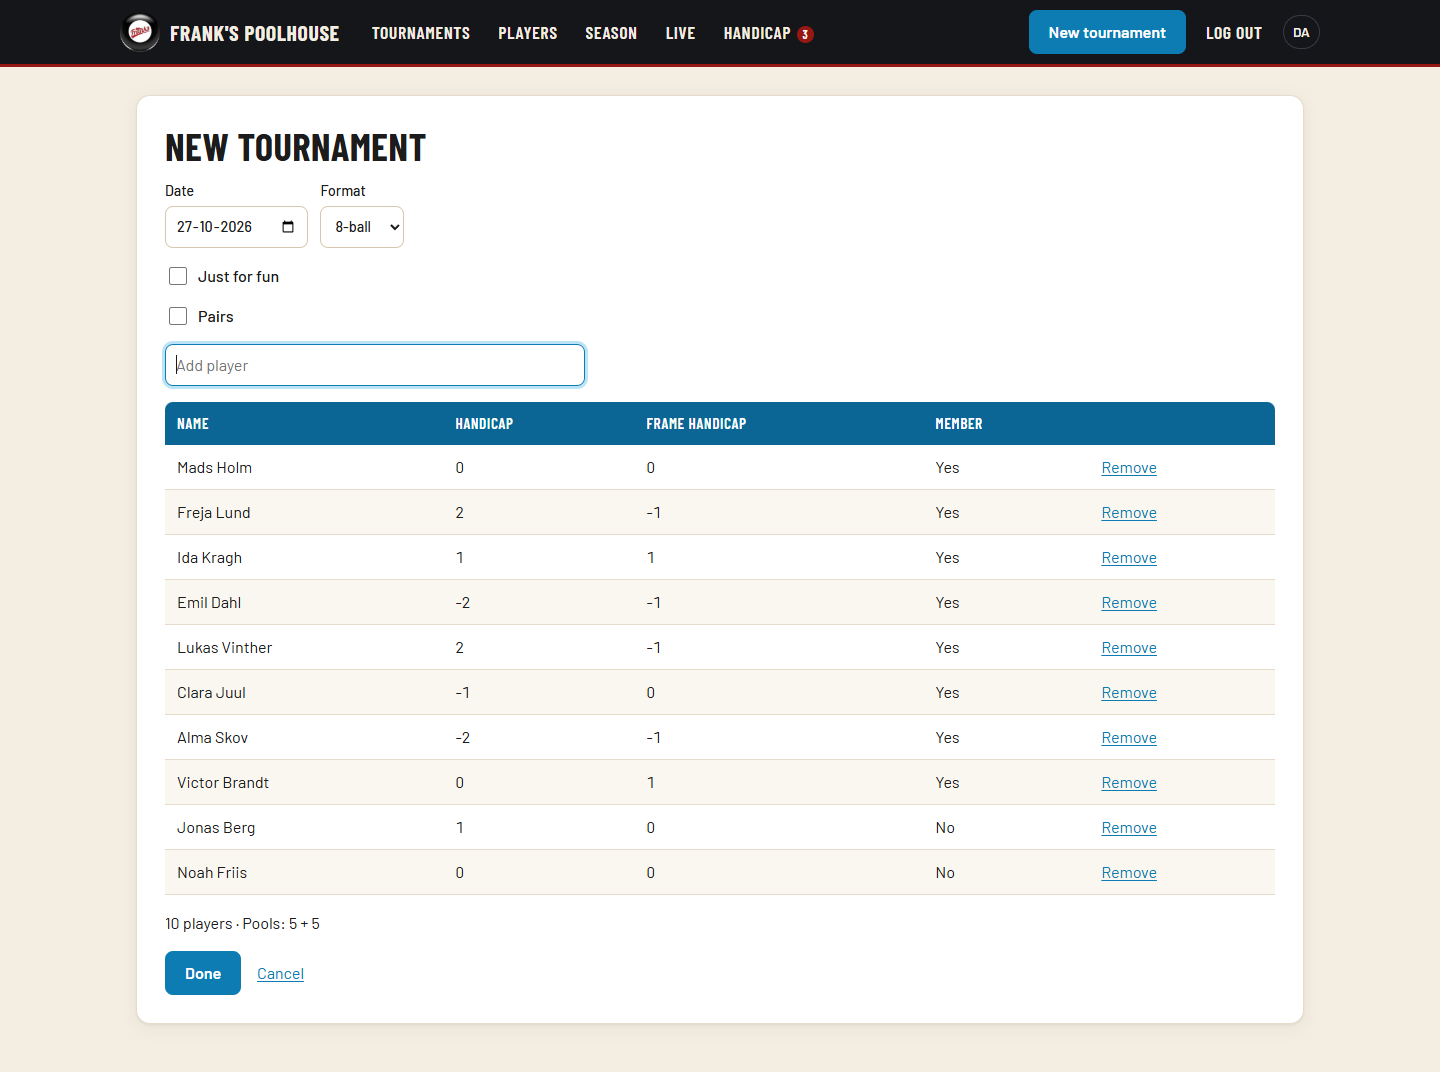Click the Frank's Poolhouse logo icon
Image resolution: width=1440 pixels, height=1072 pixels.
[x=140, y=33]
